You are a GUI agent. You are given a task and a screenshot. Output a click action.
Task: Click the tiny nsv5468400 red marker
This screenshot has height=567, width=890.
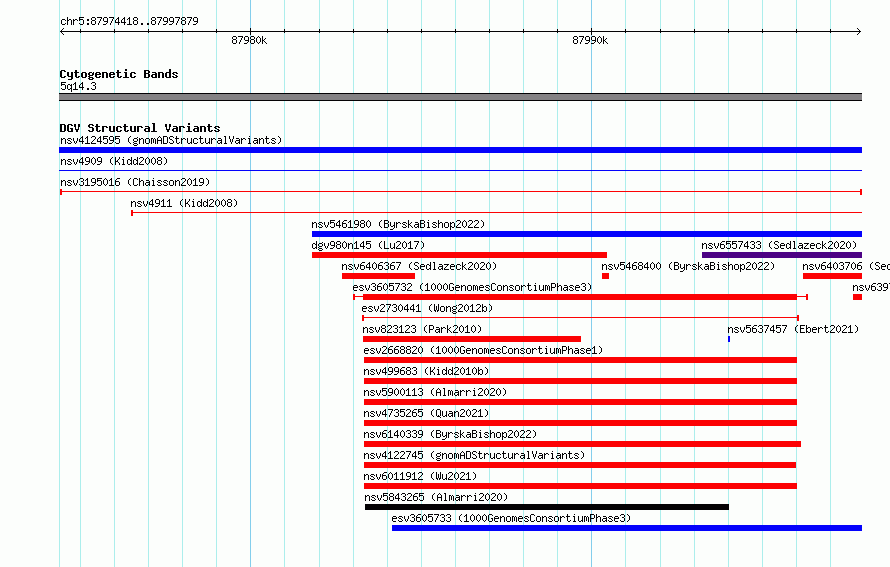point(606,276)
